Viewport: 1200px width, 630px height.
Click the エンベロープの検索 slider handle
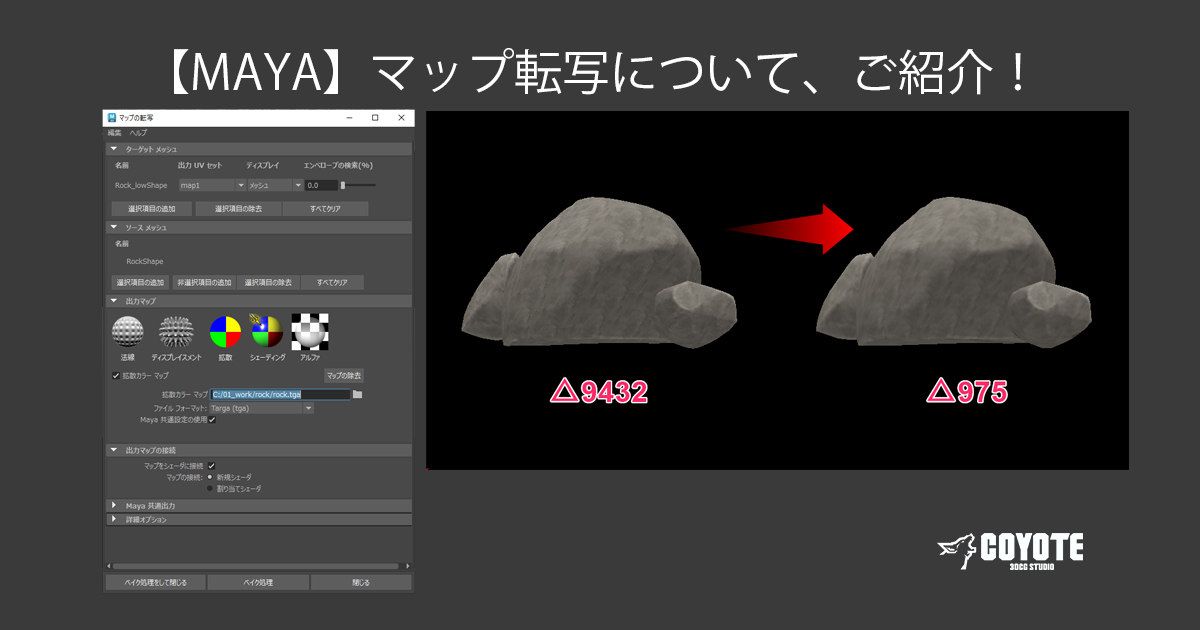343,185
